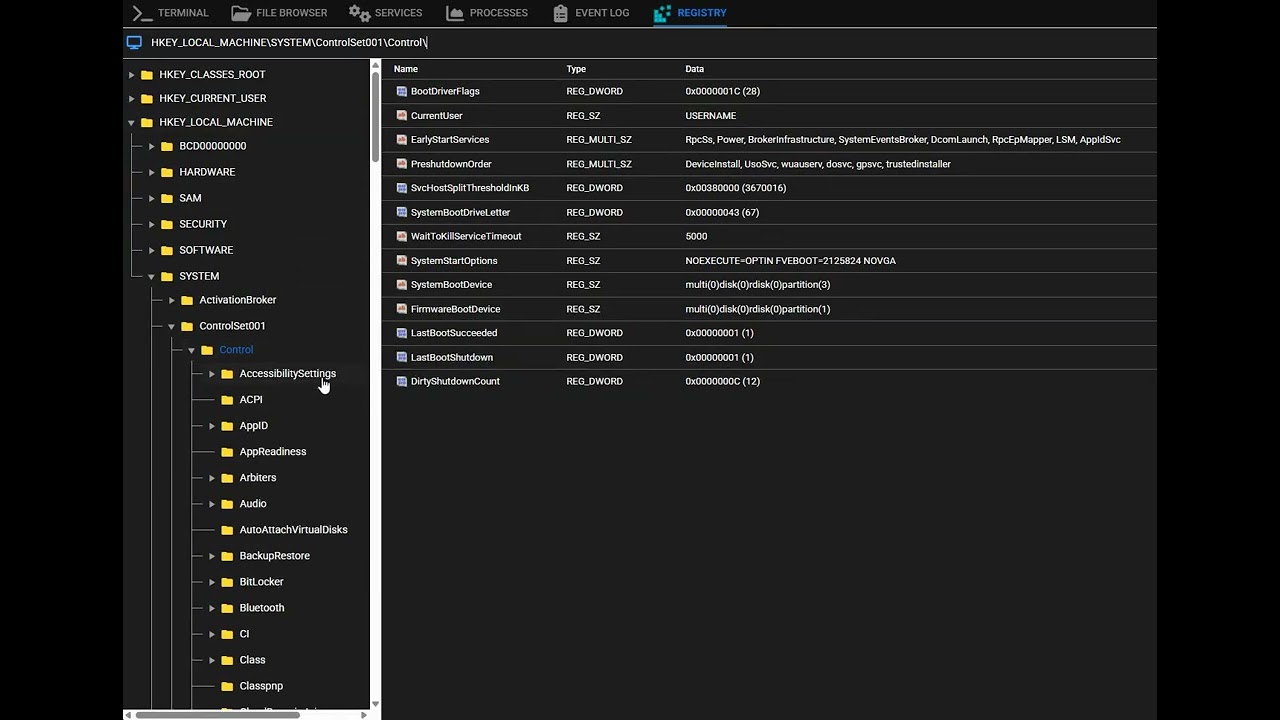Switch to the File Browser tab
Image resolution: width=1280 pixels, height=720 pixels.
point(279,13)
